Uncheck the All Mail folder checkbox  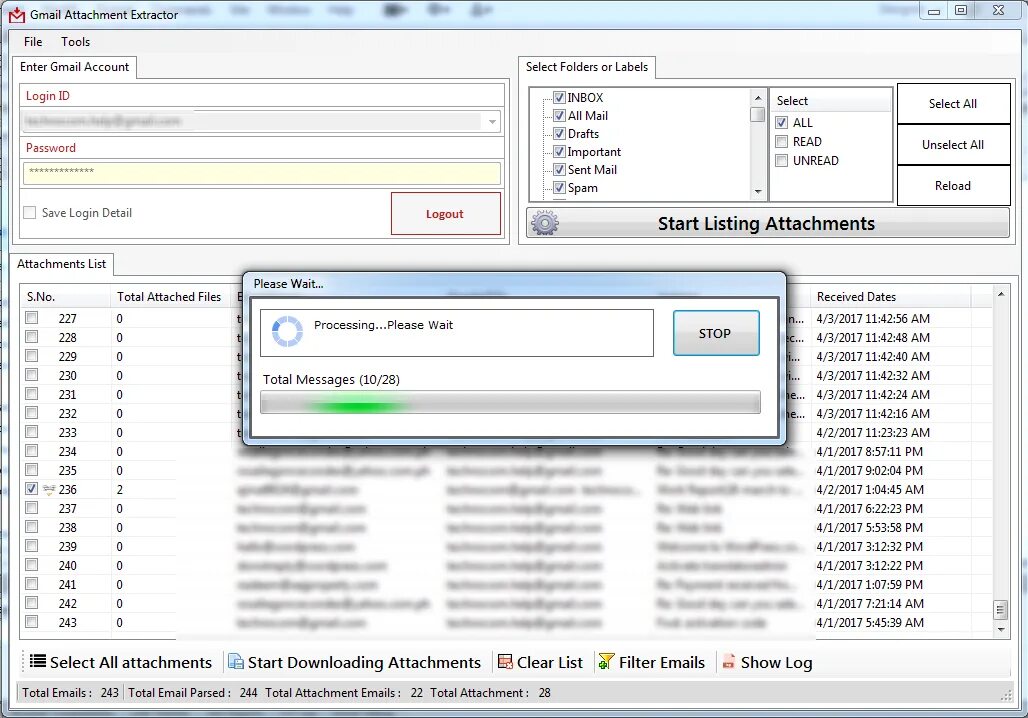coord(559,115)
